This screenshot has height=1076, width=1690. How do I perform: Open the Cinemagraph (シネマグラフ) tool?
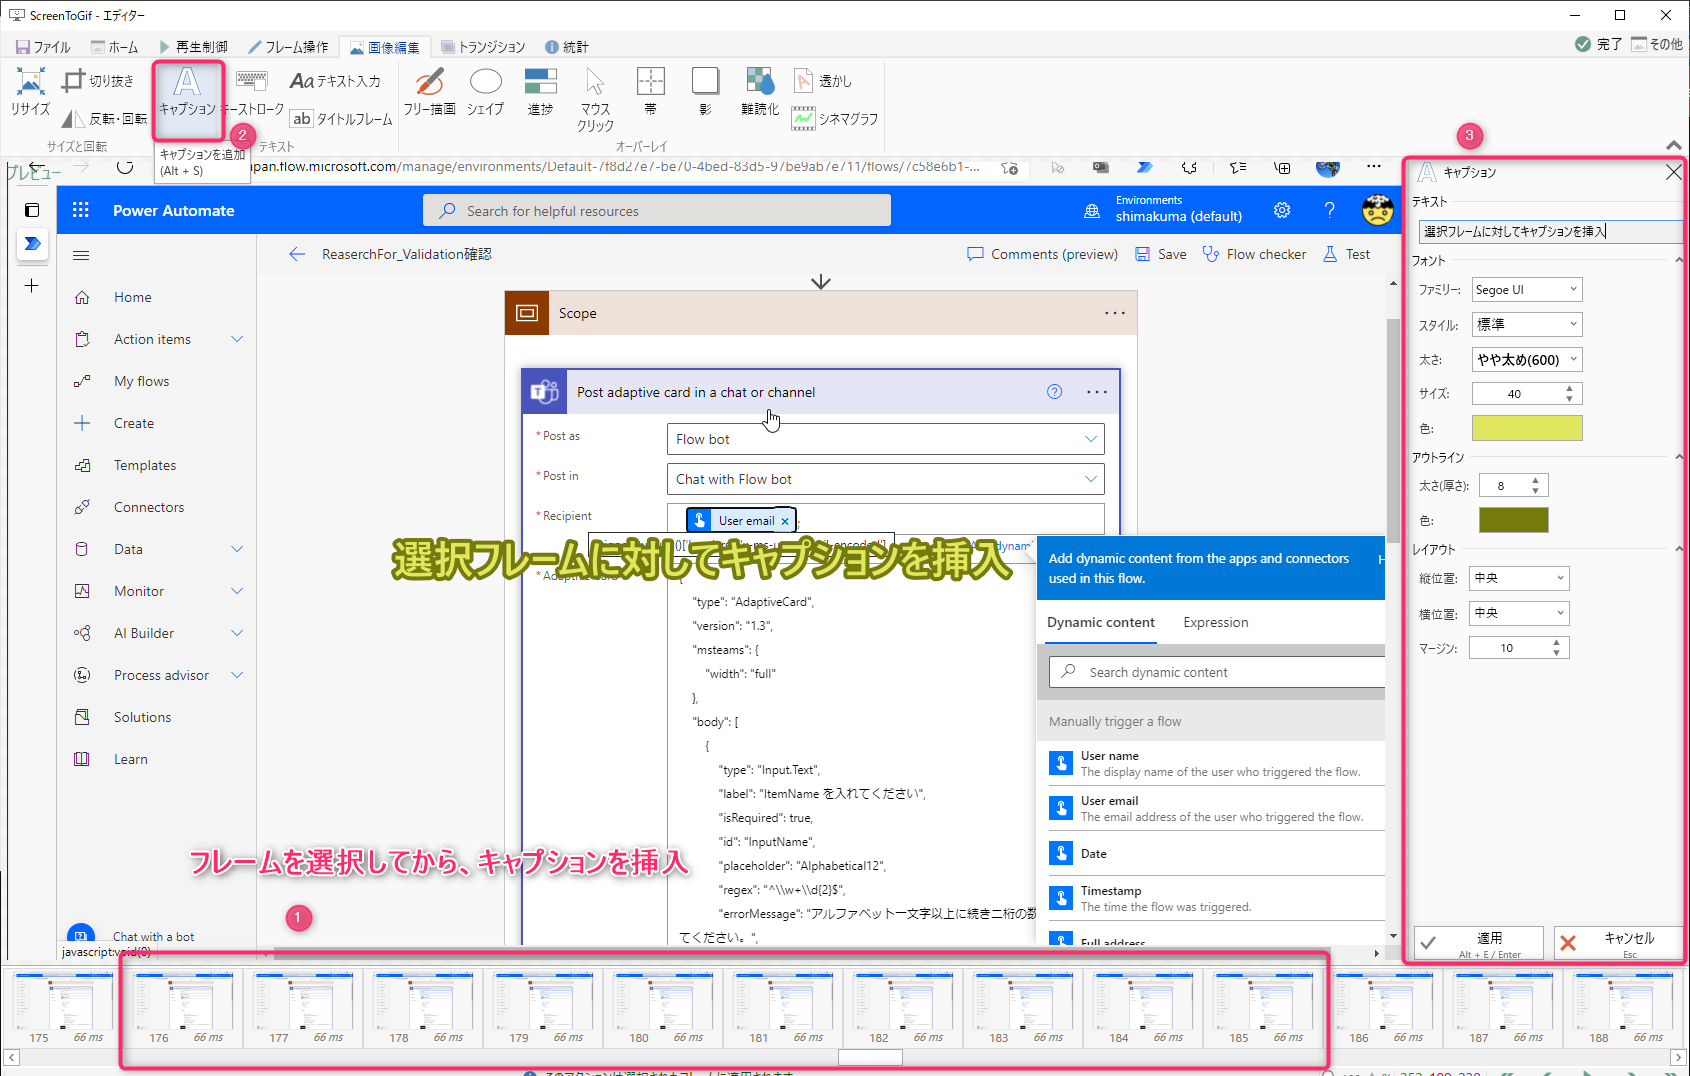tap(835, 118)
